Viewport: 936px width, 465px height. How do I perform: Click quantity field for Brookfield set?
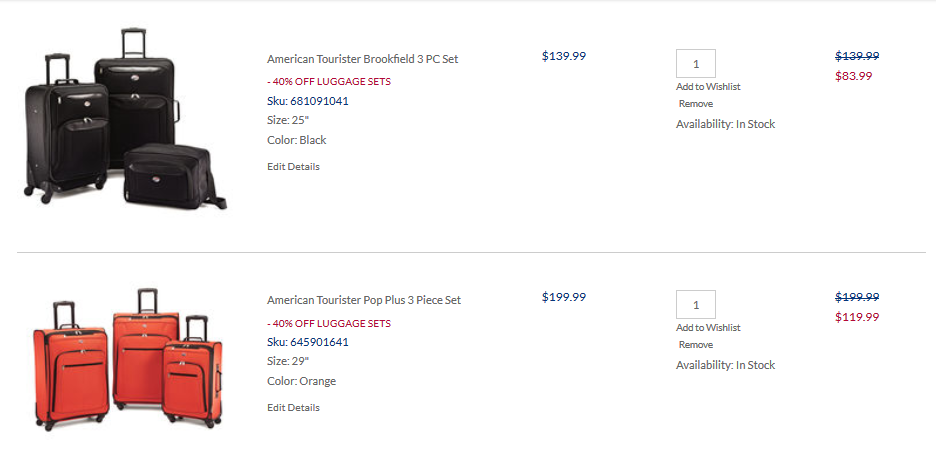coord(695,63)
